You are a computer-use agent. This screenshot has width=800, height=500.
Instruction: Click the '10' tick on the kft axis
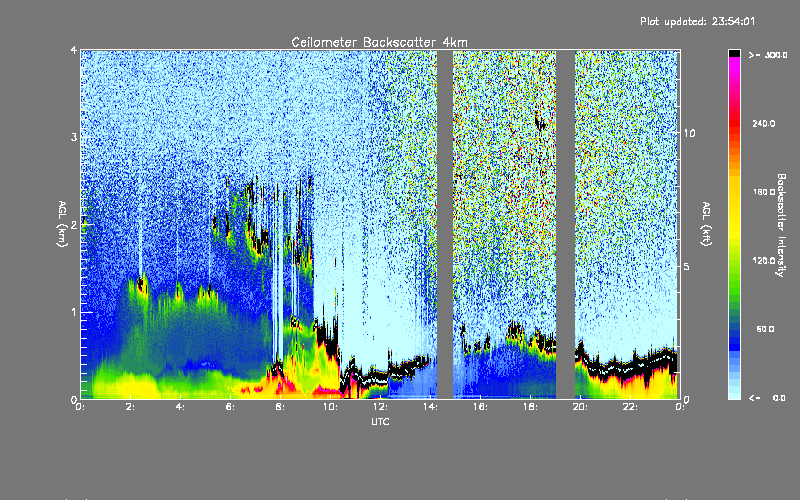point(689,133)
